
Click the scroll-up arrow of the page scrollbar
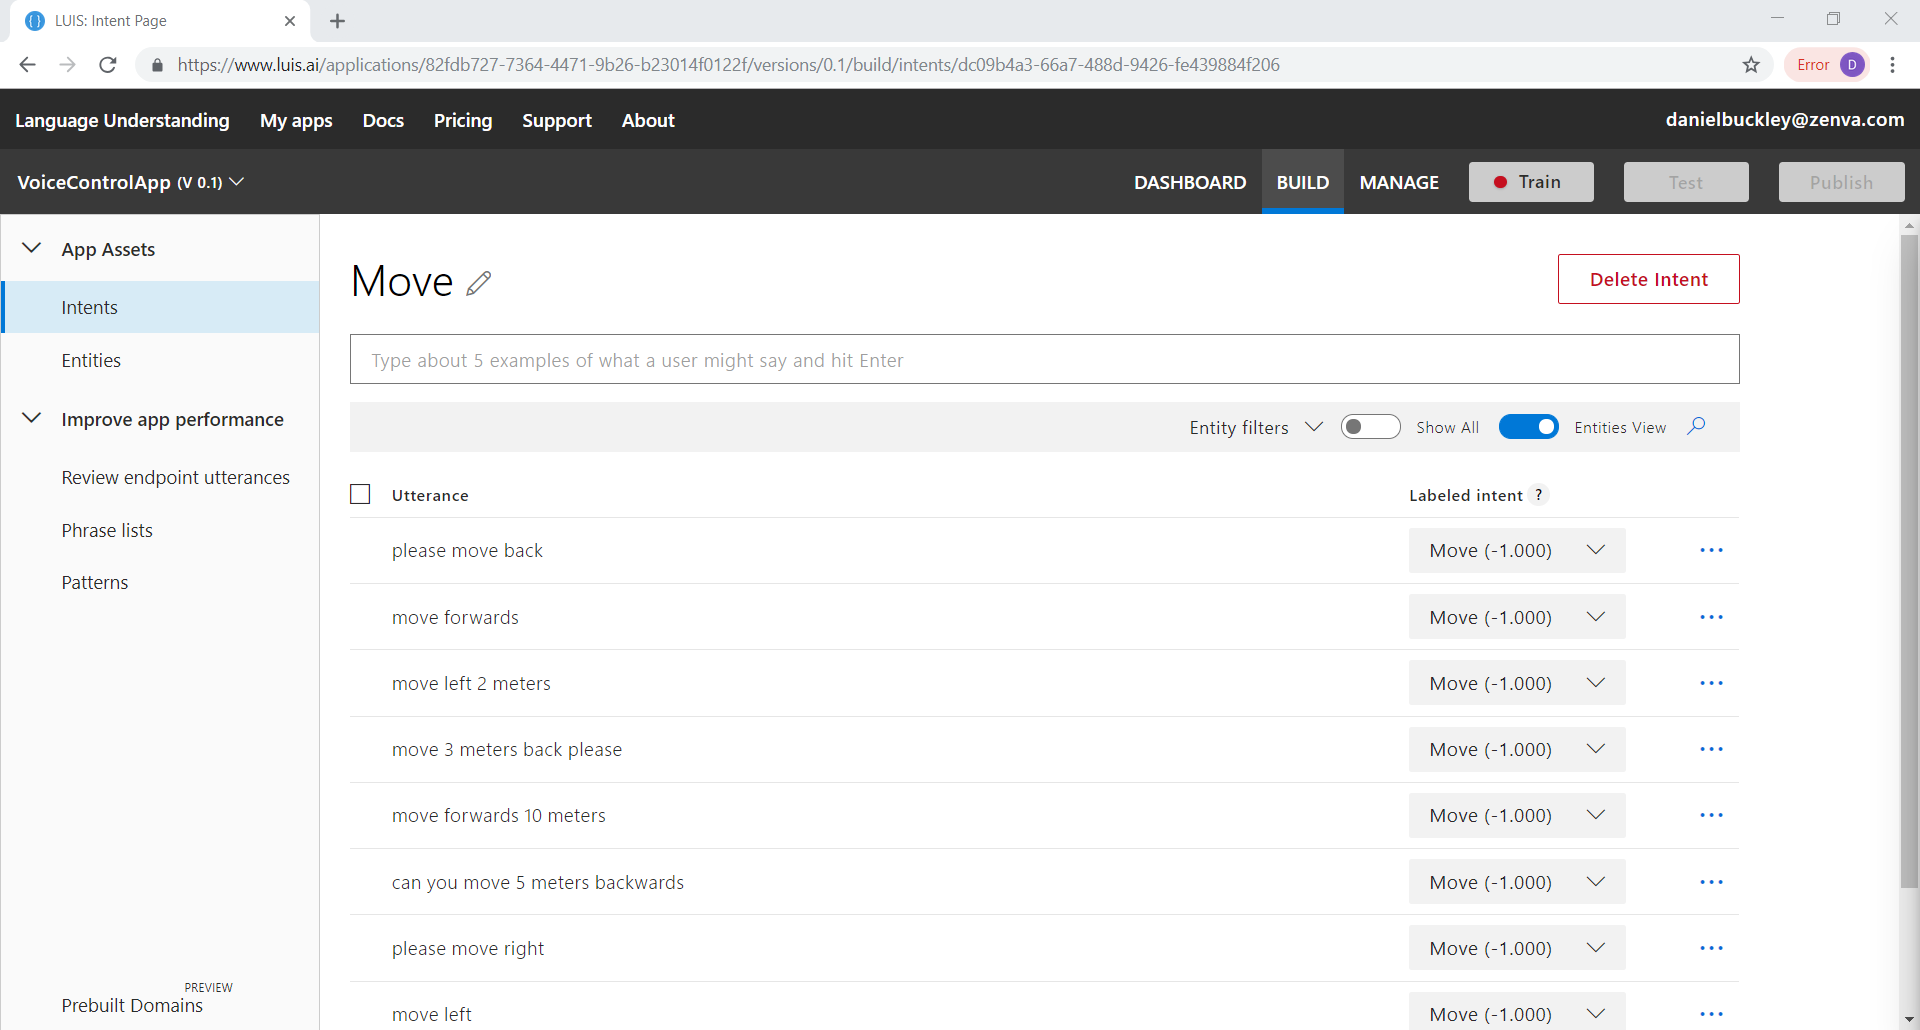click(x=1909, y=225)
